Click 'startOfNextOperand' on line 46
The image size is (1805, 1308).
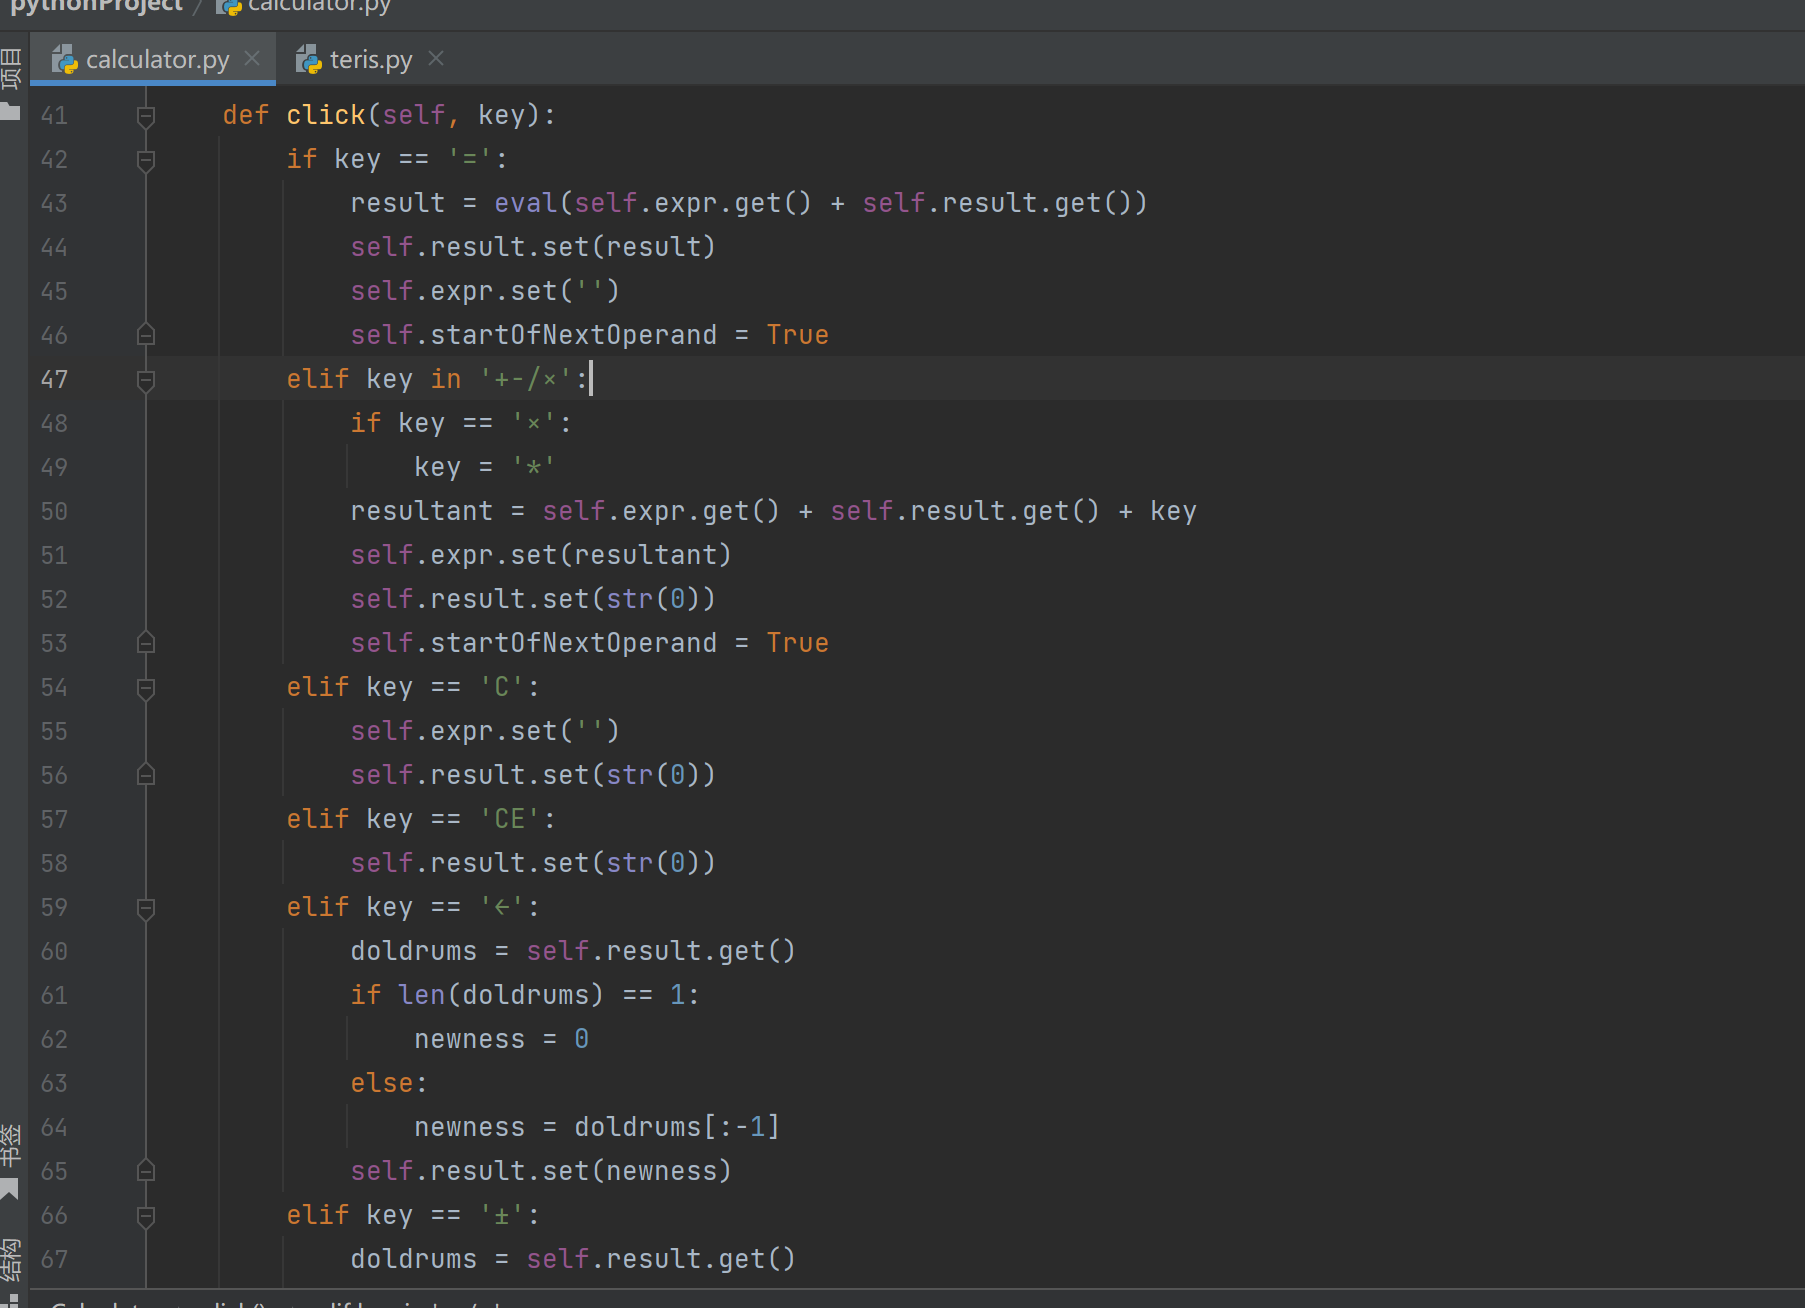tap(574, 335)
